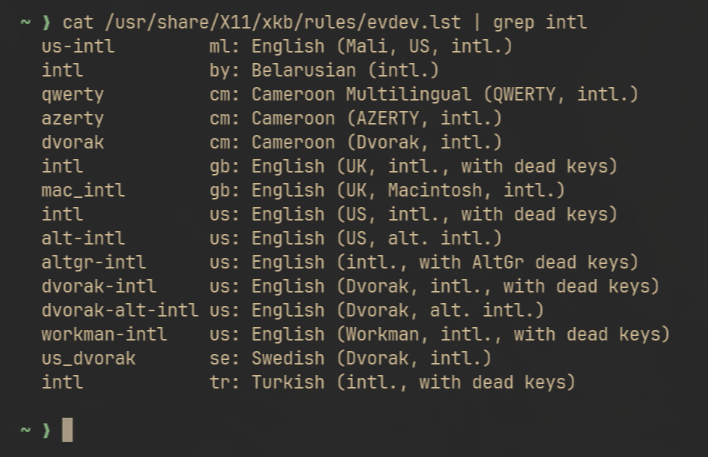
Task: Click the 'dvorak-alt-intl' variant name
Action: pyautogui.click(x=119, y=310)
